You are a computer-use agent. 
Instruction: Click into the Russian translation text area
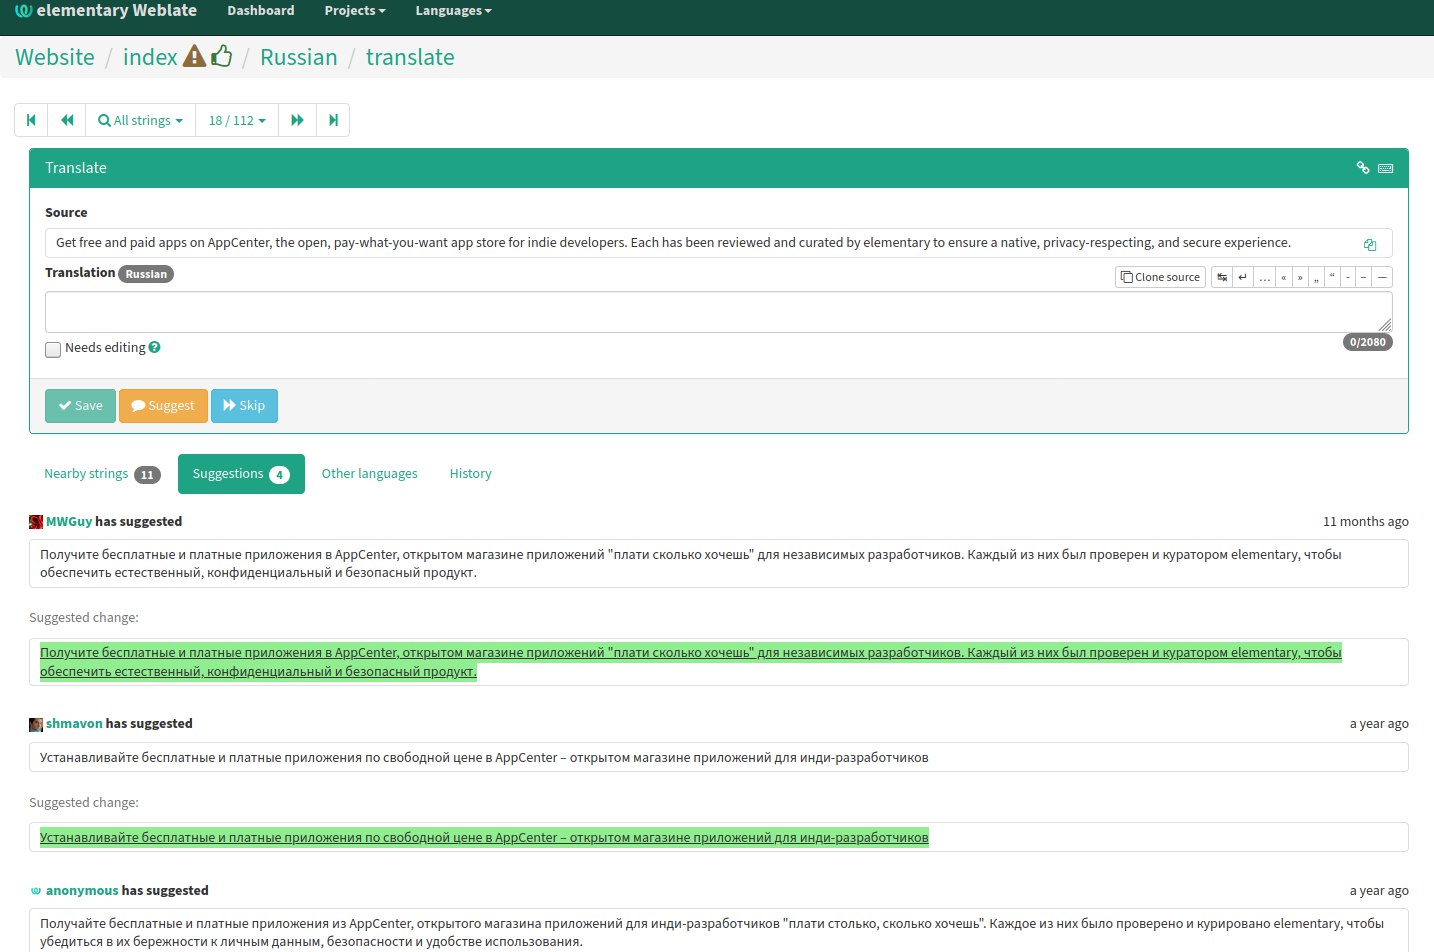718,312
